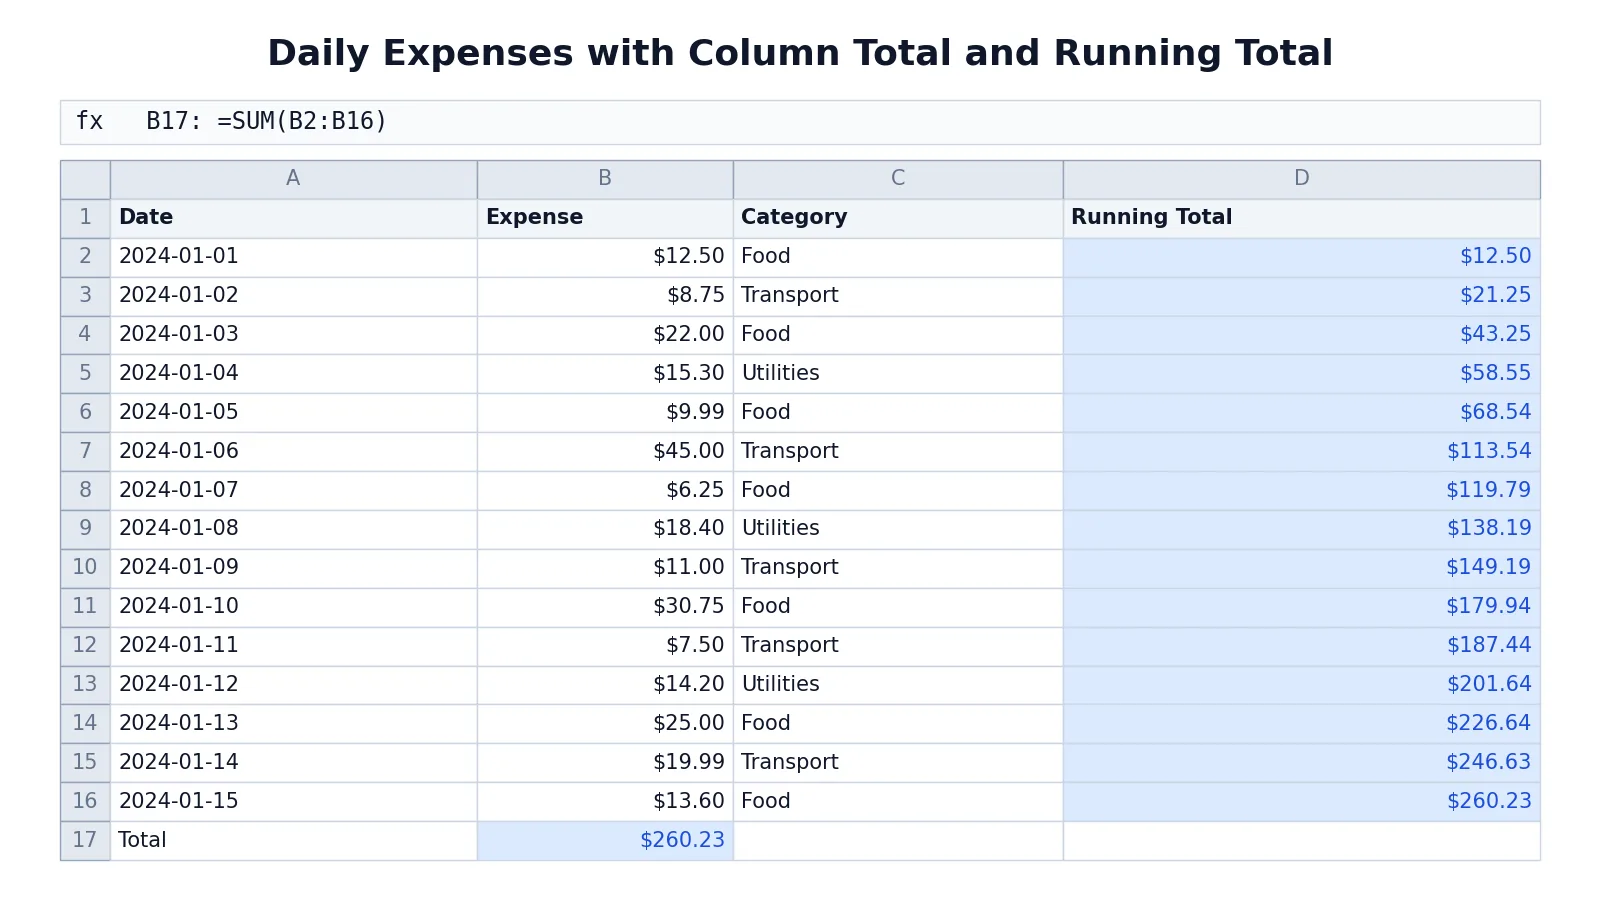
Task: Click the $21.25 running total cell
Action: click(1301, 296)
